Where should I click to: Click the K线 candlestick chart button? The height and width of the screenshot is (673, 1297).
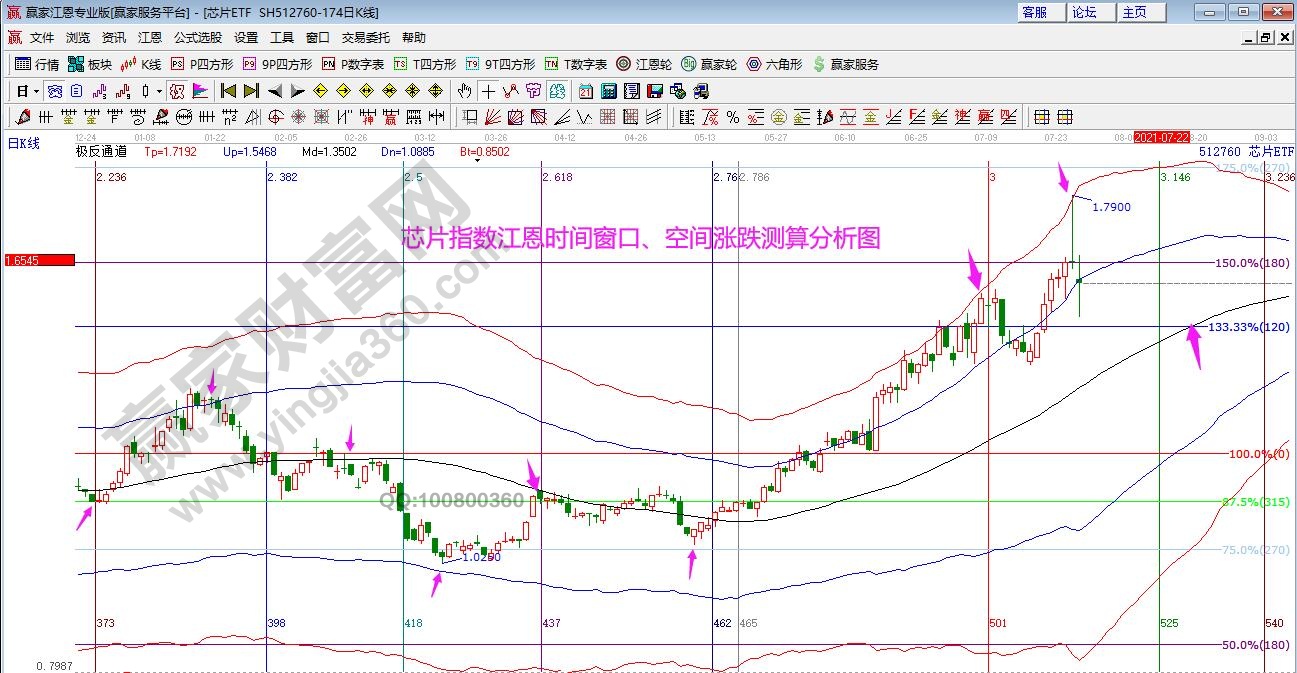(x=140, y=64)
